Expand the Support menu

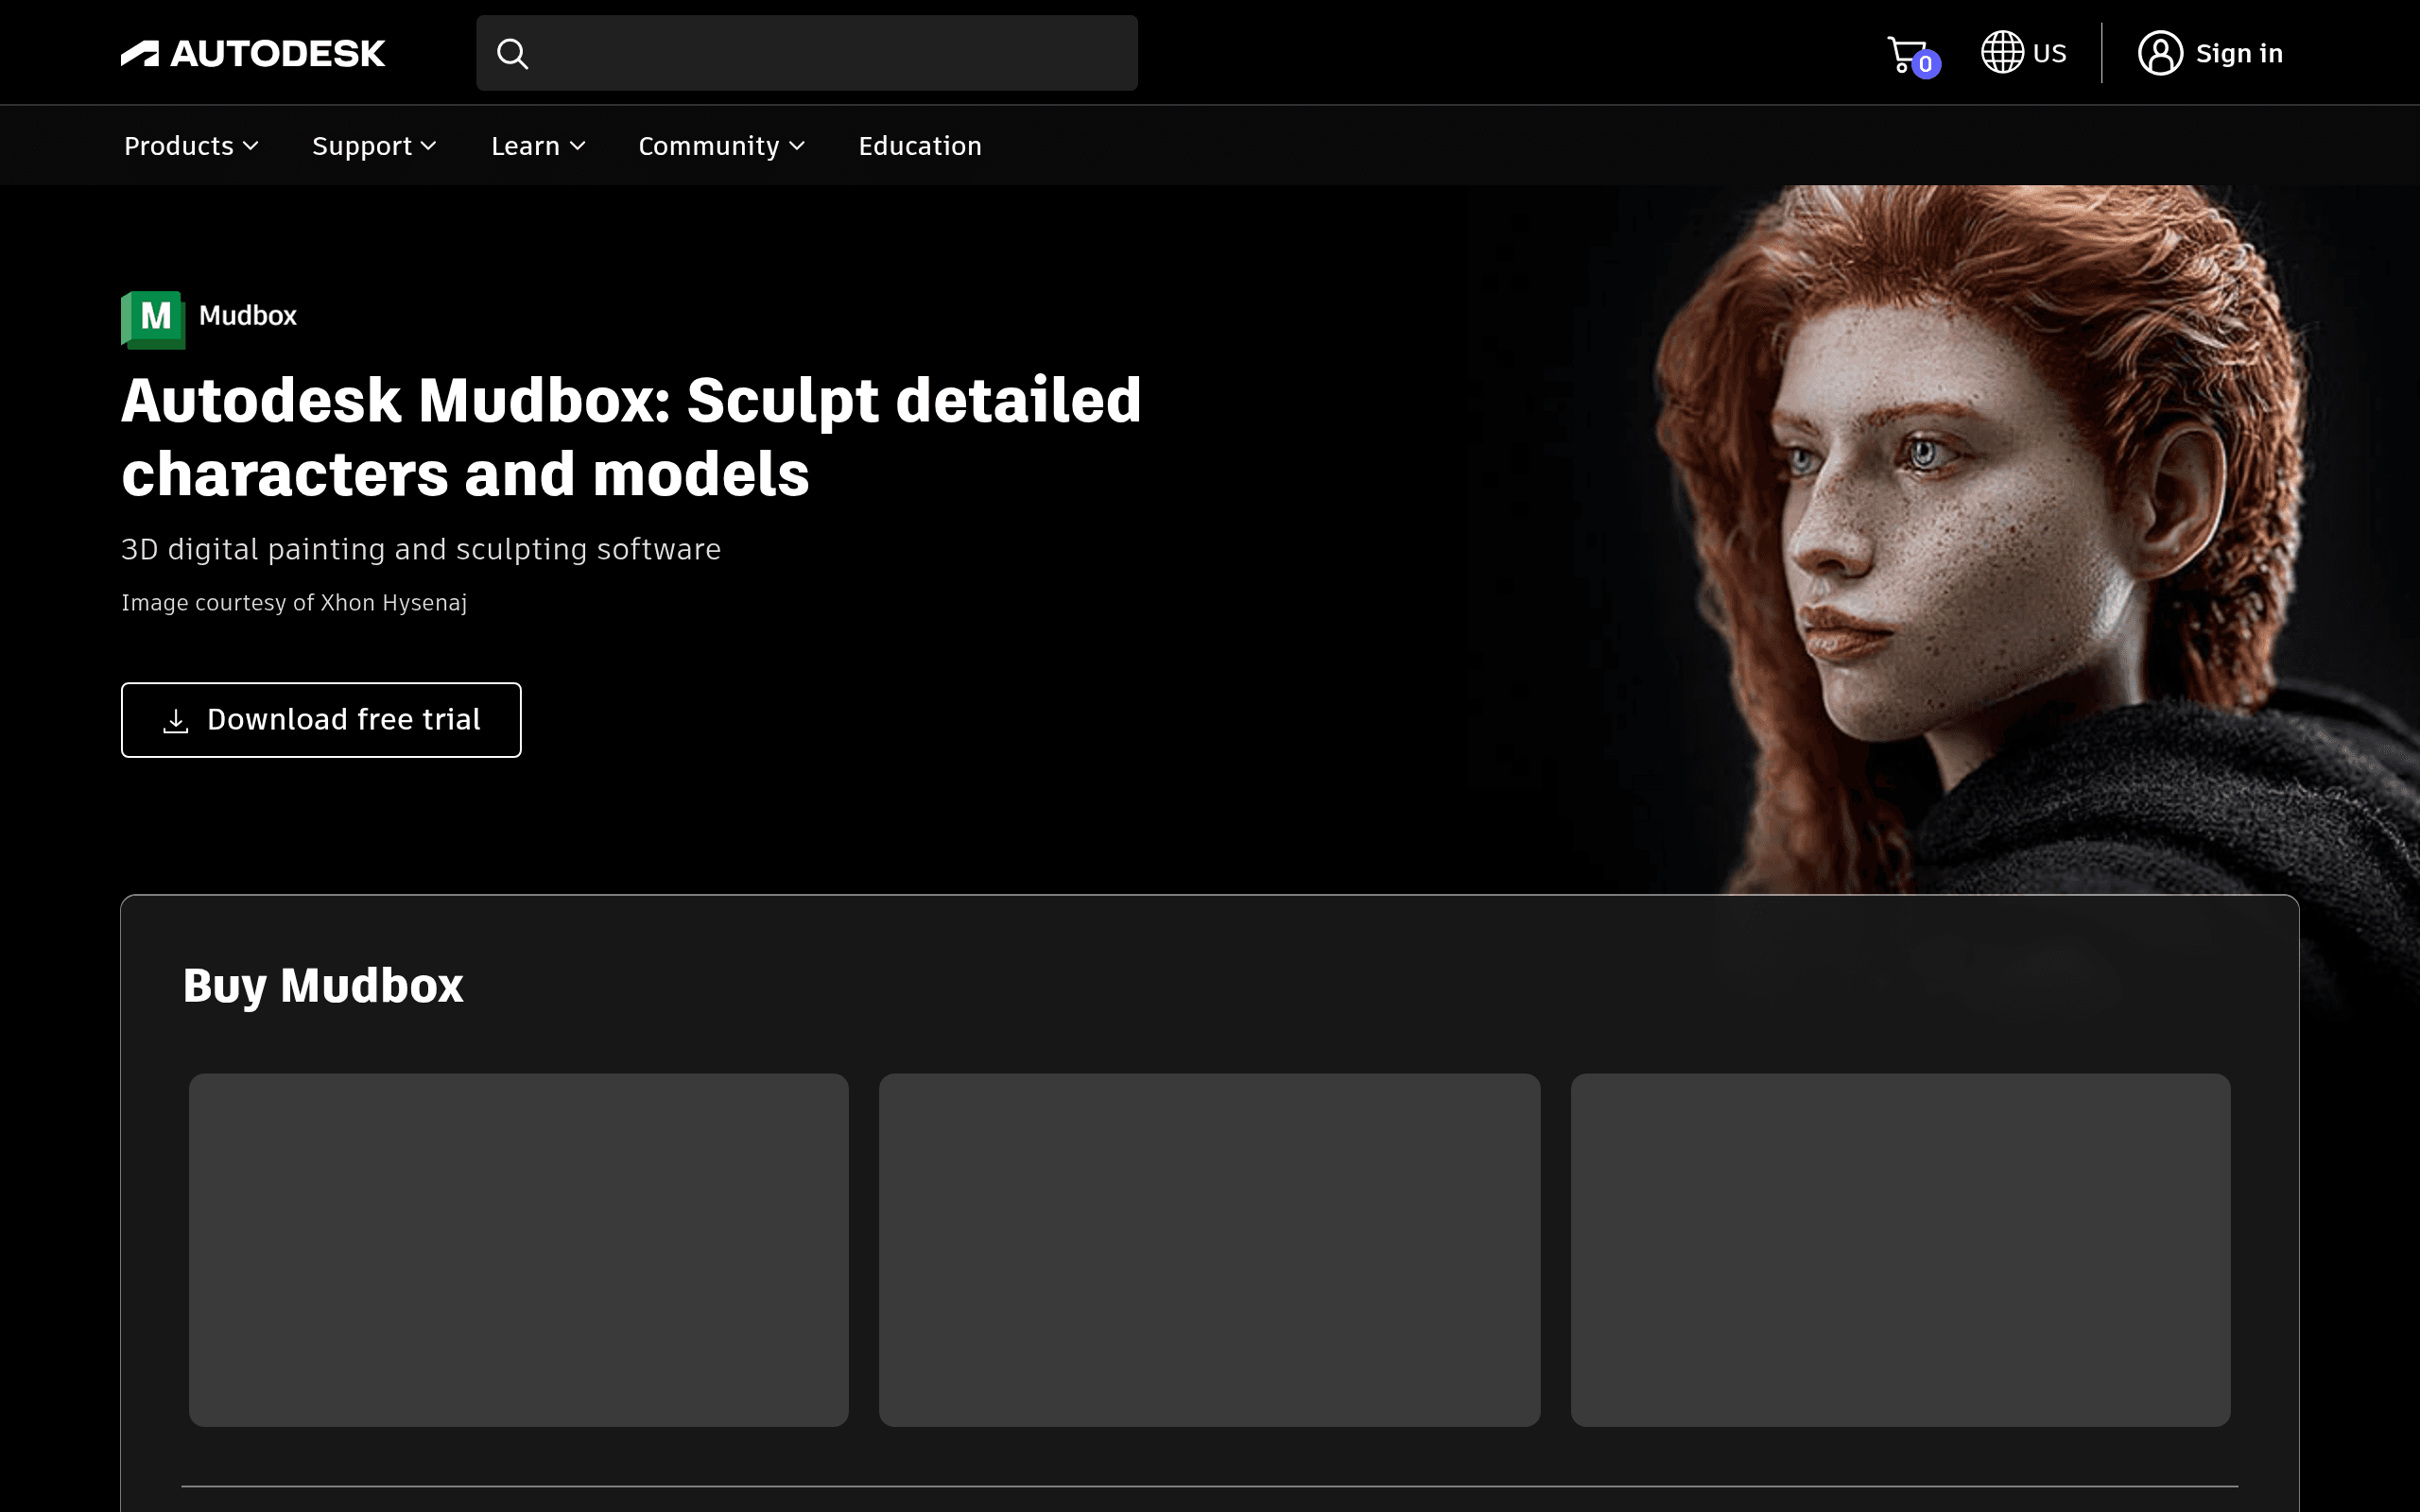374,146
